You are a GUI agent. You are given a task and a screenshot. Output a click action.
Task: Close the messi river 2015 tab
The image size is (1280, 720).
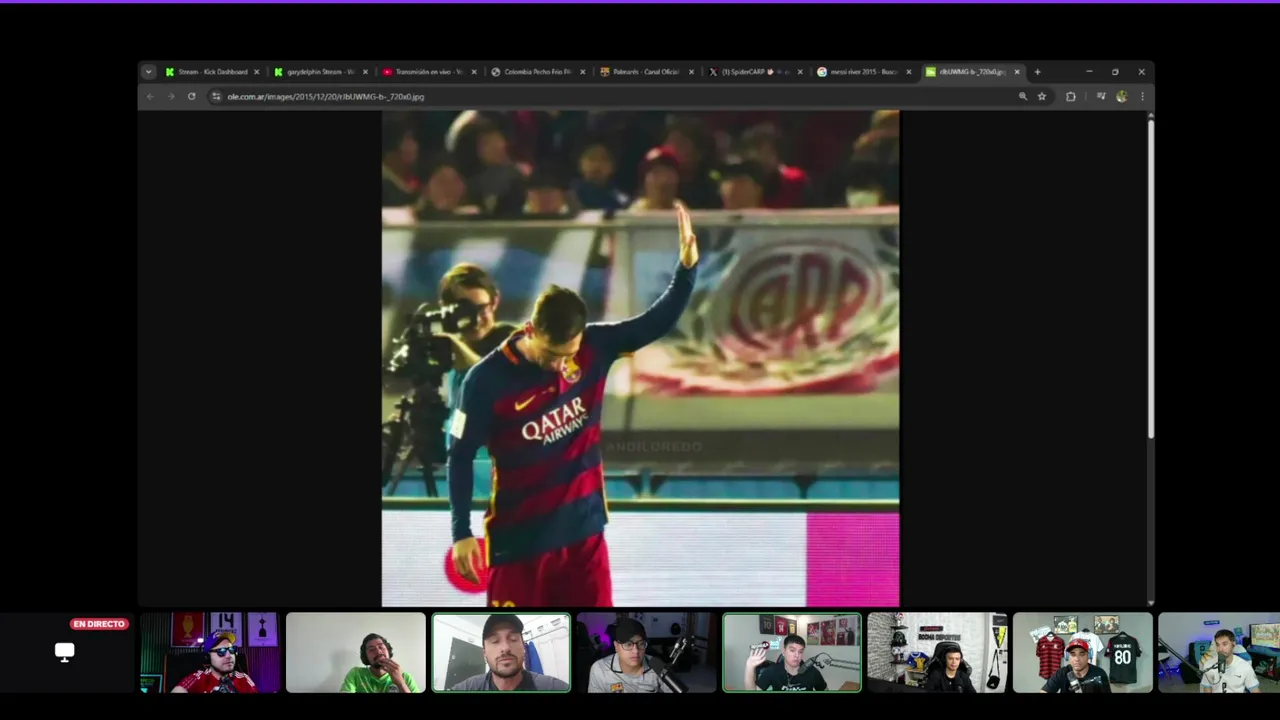pyautogui.click(x=908, y=72)
